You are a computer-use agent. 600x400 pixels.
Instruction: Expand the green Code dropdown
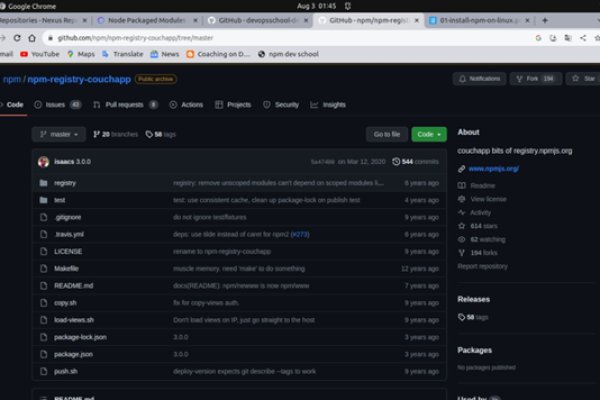429,134
